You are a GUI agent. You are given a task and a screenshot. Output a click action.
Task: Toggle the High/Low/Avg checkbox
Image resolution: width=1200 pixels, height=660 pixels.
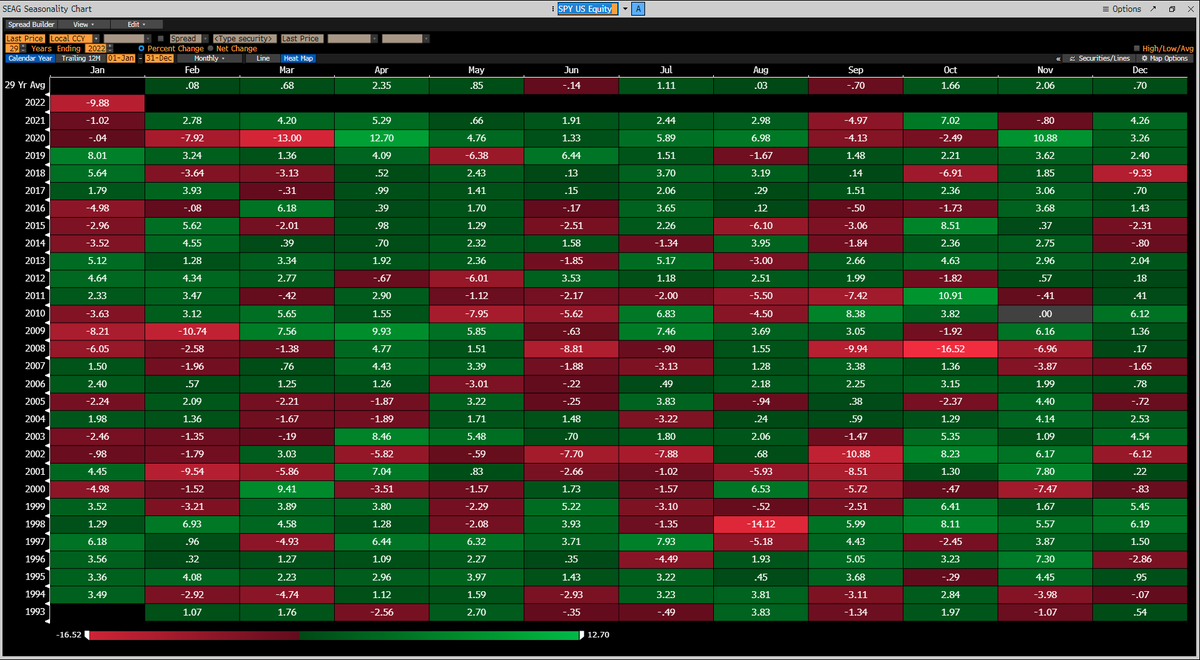tap(1136, 48)
